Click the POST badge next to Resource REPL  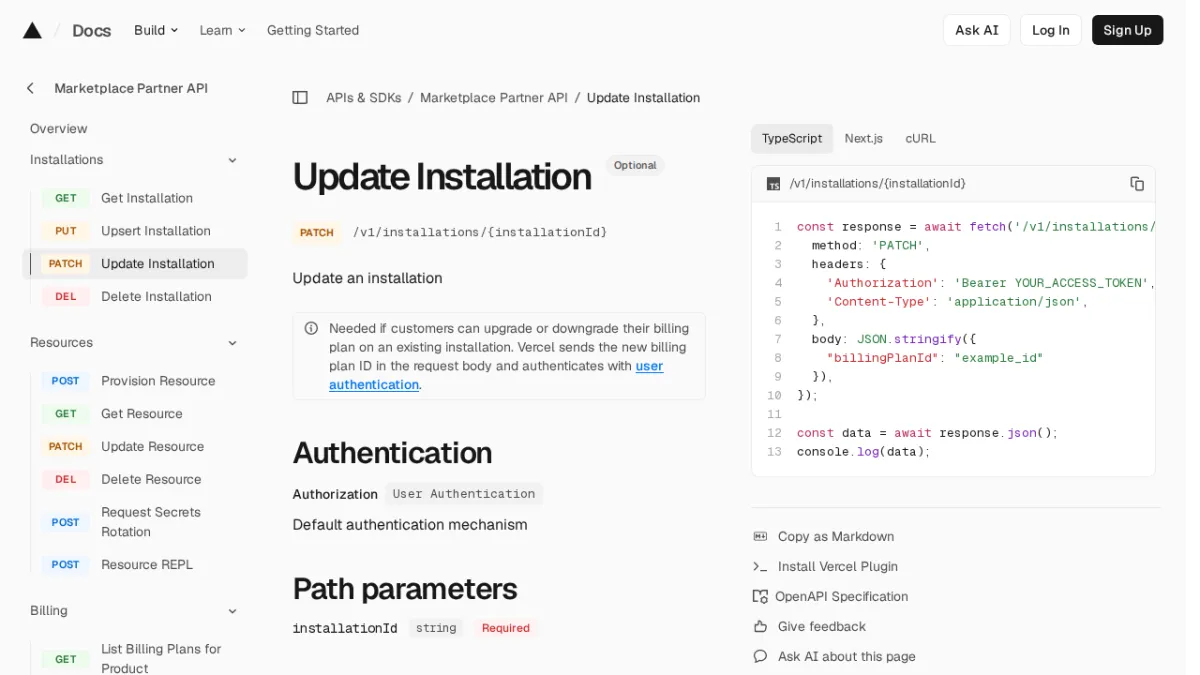point(66,564)
